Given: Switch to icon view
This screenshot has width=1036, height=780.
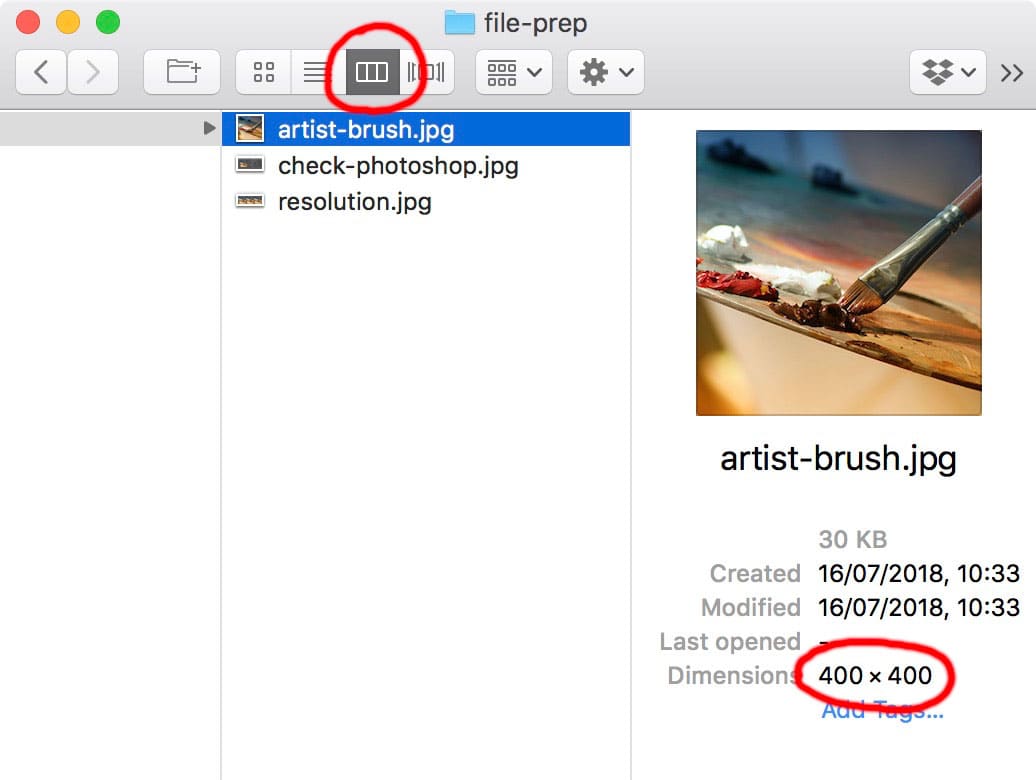Looking at the screenshot, I should click(x=264, y=72).
